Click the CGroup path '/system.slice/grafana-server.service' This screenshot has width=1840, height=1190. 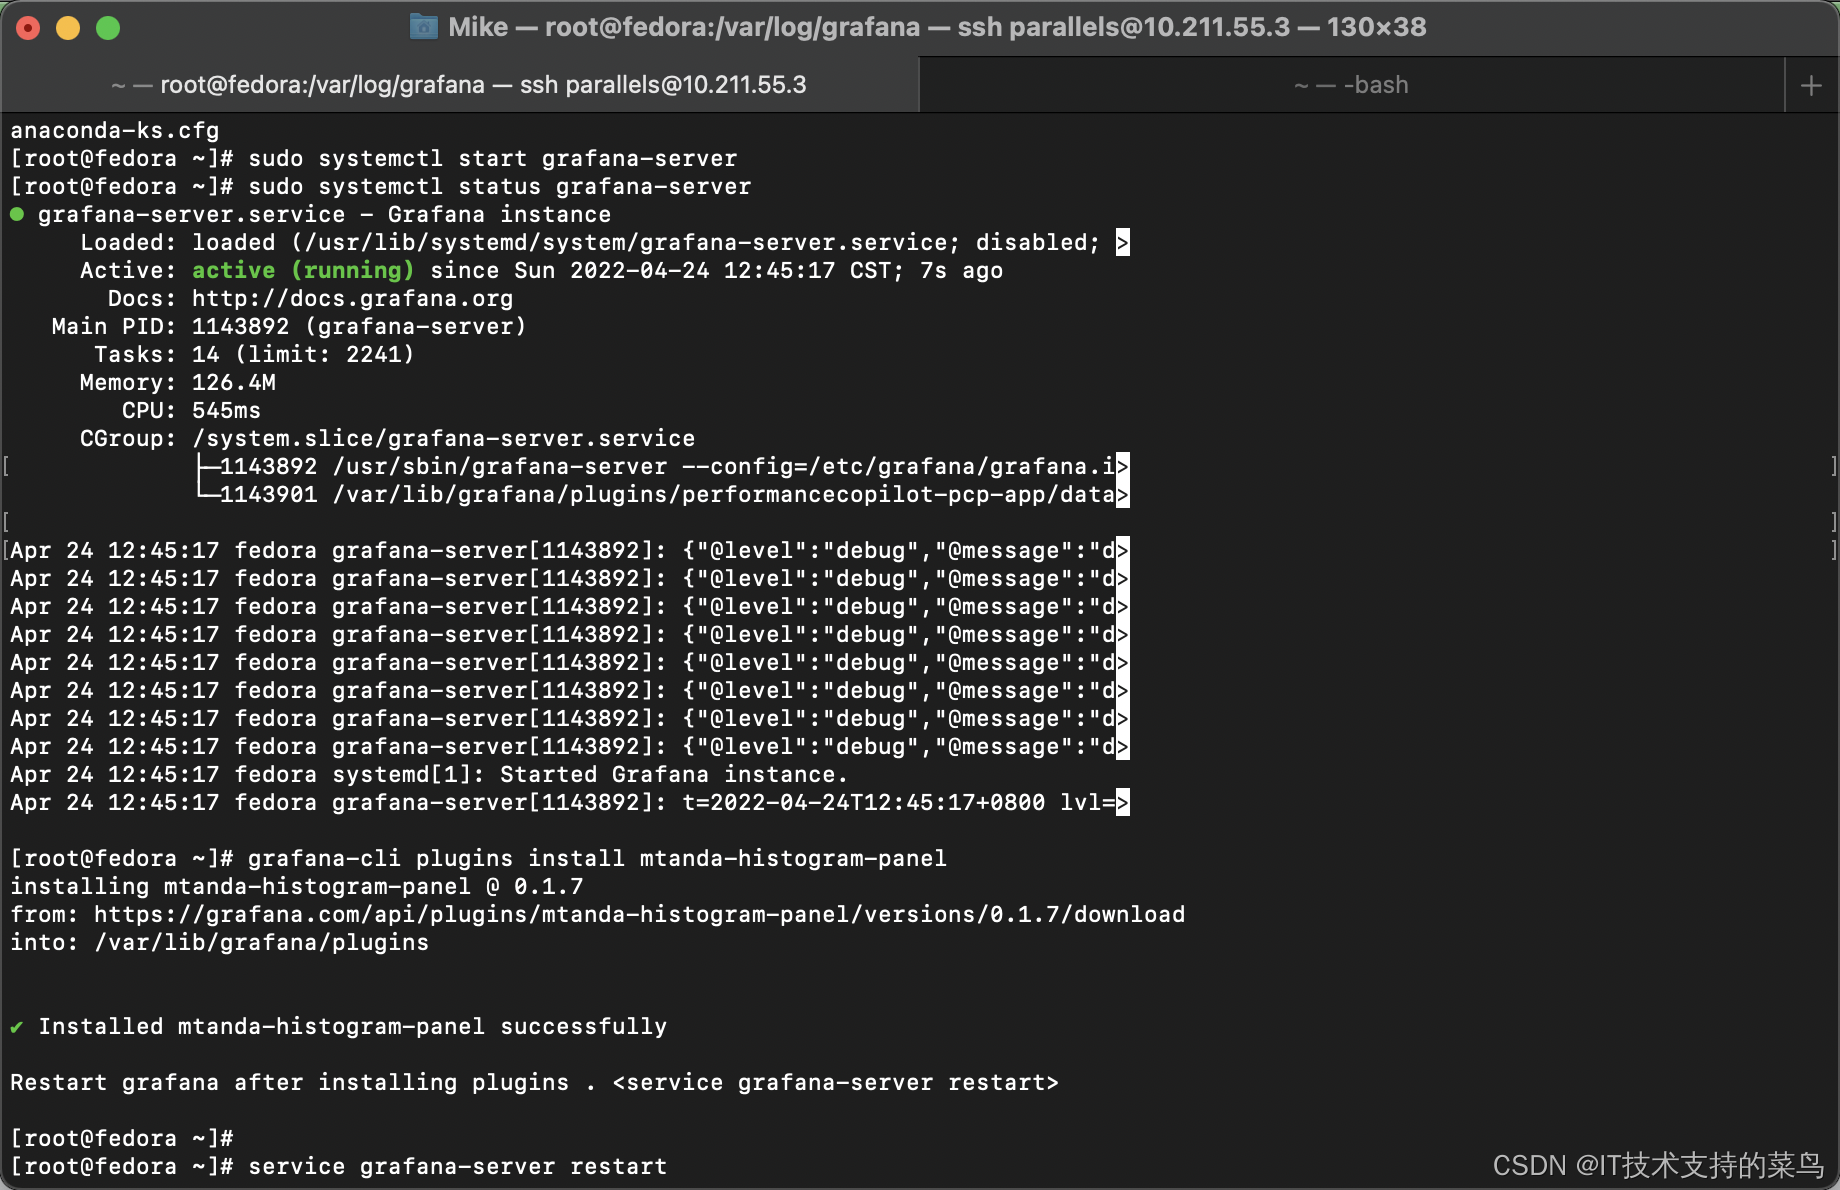(443, 438)
